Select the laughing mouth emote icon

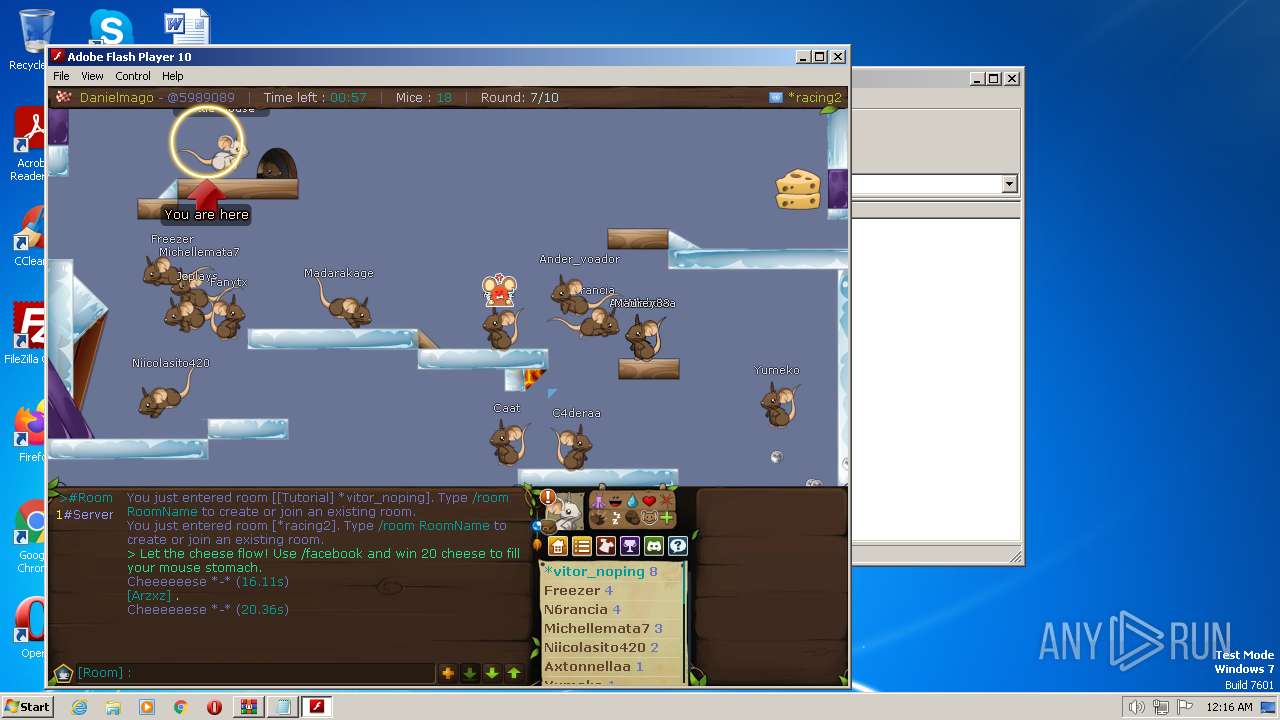615,501
